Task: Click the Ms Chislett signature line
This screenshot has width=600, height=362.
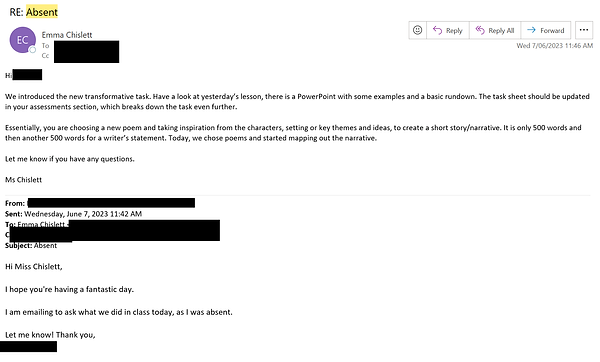Action: pos(24,180)
